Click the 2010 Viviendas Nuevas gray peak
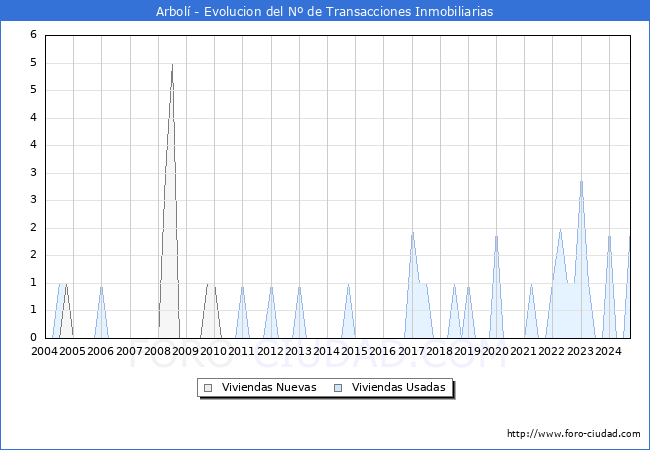Viewport: 650px width, 450px height. [x=211, y=285]
